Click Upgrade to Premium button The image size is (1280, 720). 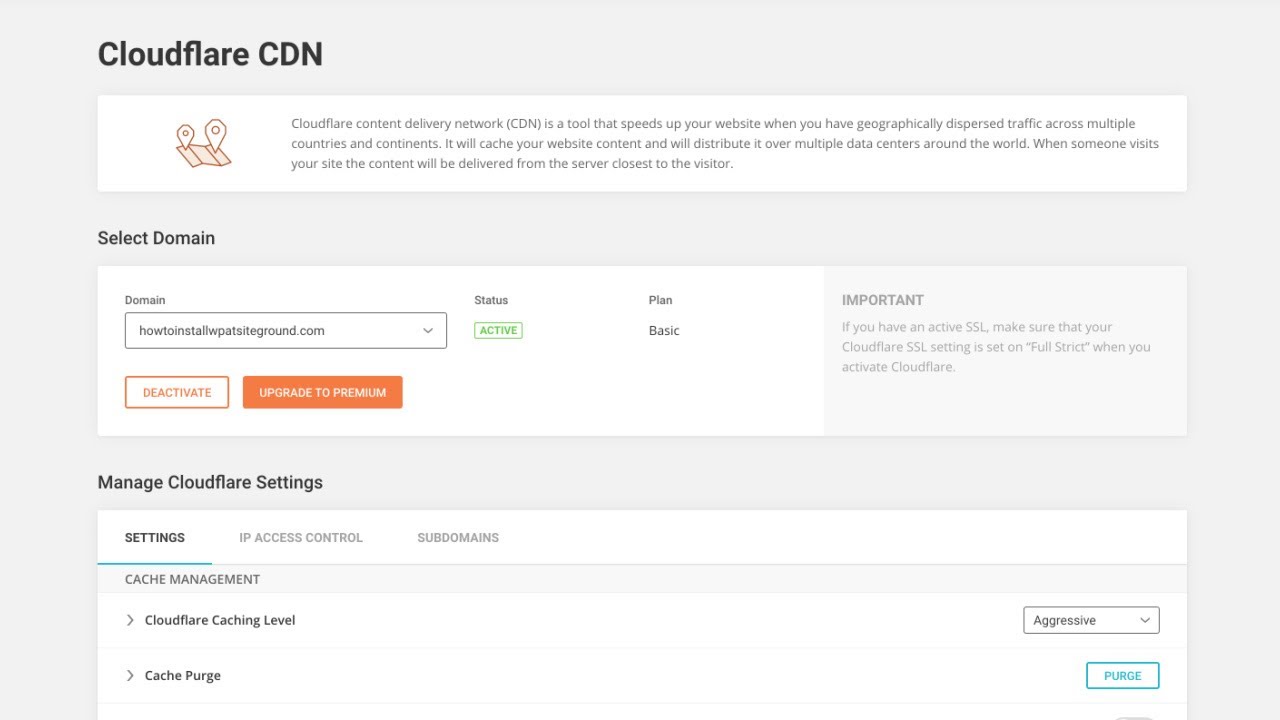(x=323, y=393)
